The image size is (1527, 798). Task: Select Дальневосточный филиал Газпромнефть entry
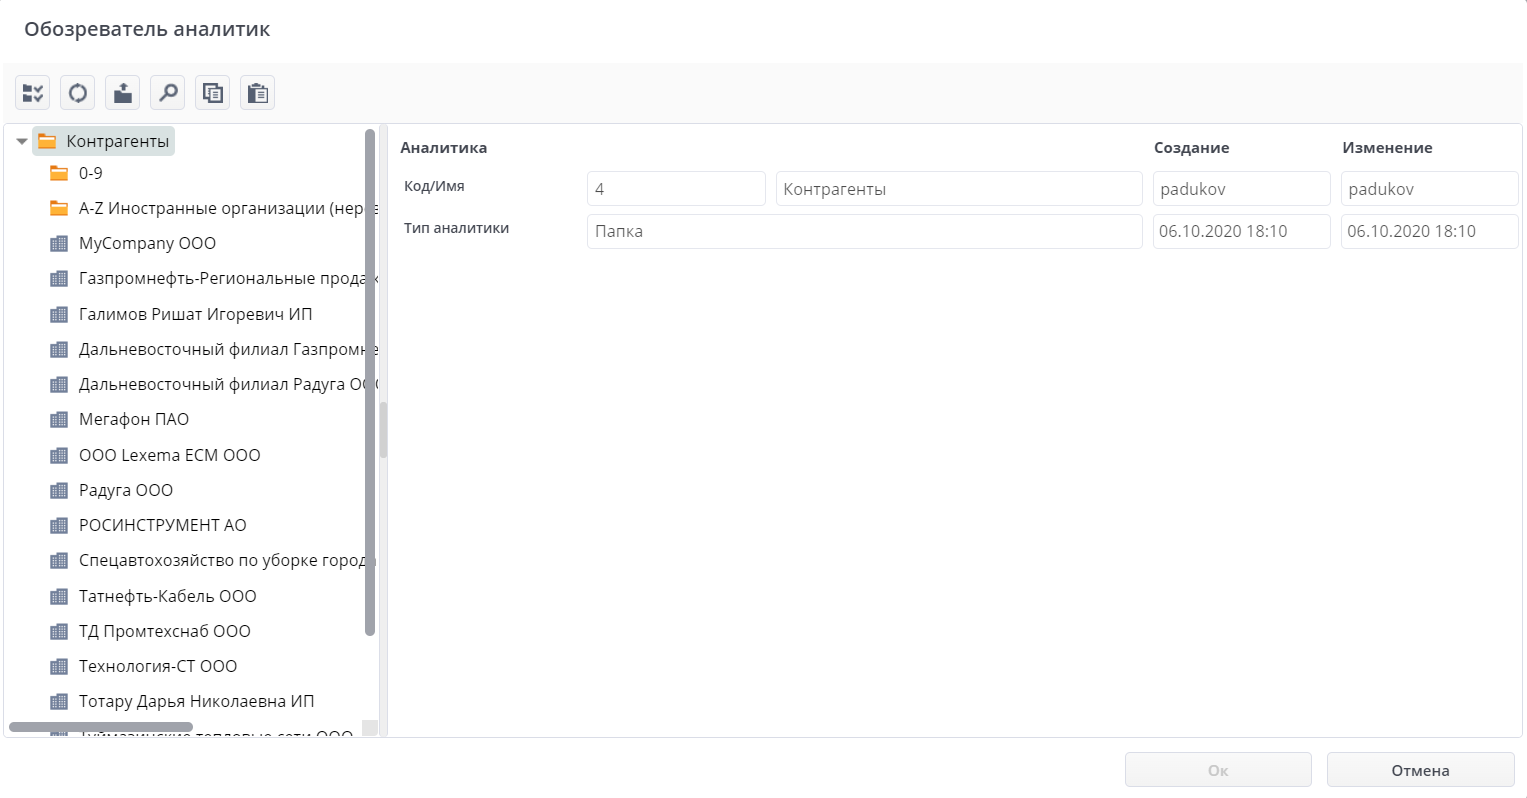click(228, 349)
